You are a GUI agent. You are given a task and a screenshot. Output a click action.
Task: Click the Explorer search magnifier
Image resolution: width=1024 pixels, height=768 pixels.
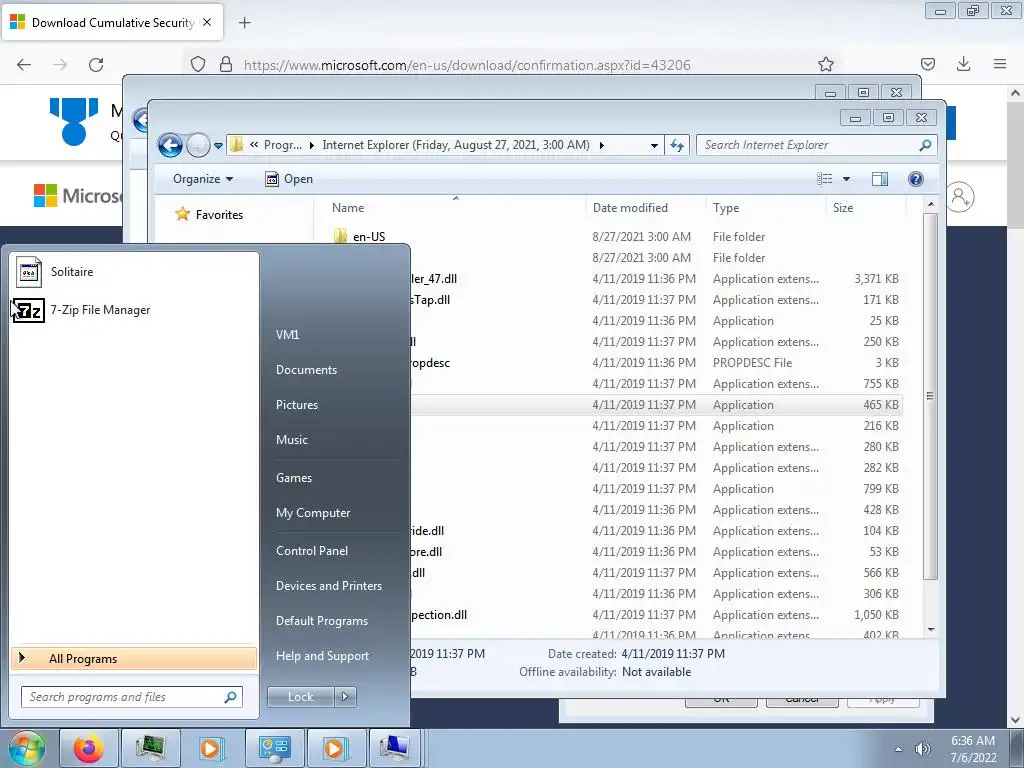[x=925, y=145]
